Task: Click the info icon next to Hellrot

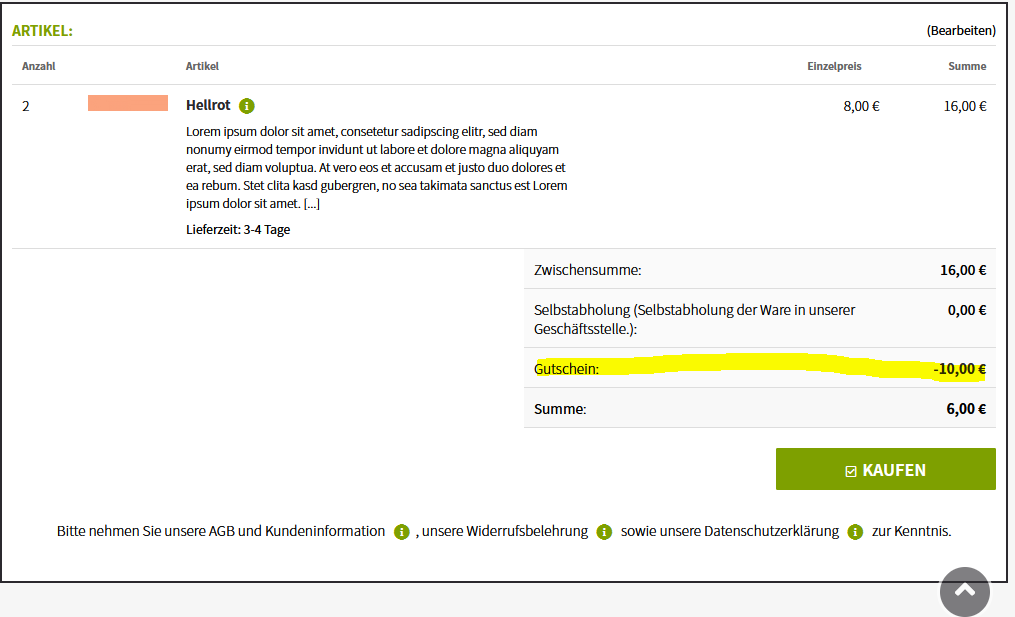Action: pyautogui.click(x=247, y=106)
